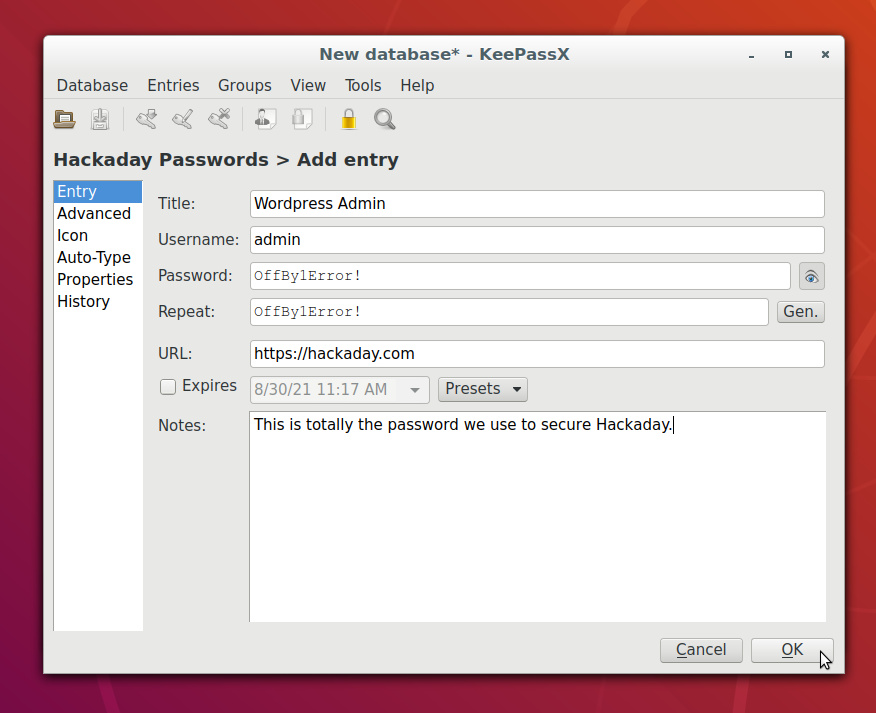876x713 pixels.
Task: Click into the URL field
Action: click(x=537, y=354)
